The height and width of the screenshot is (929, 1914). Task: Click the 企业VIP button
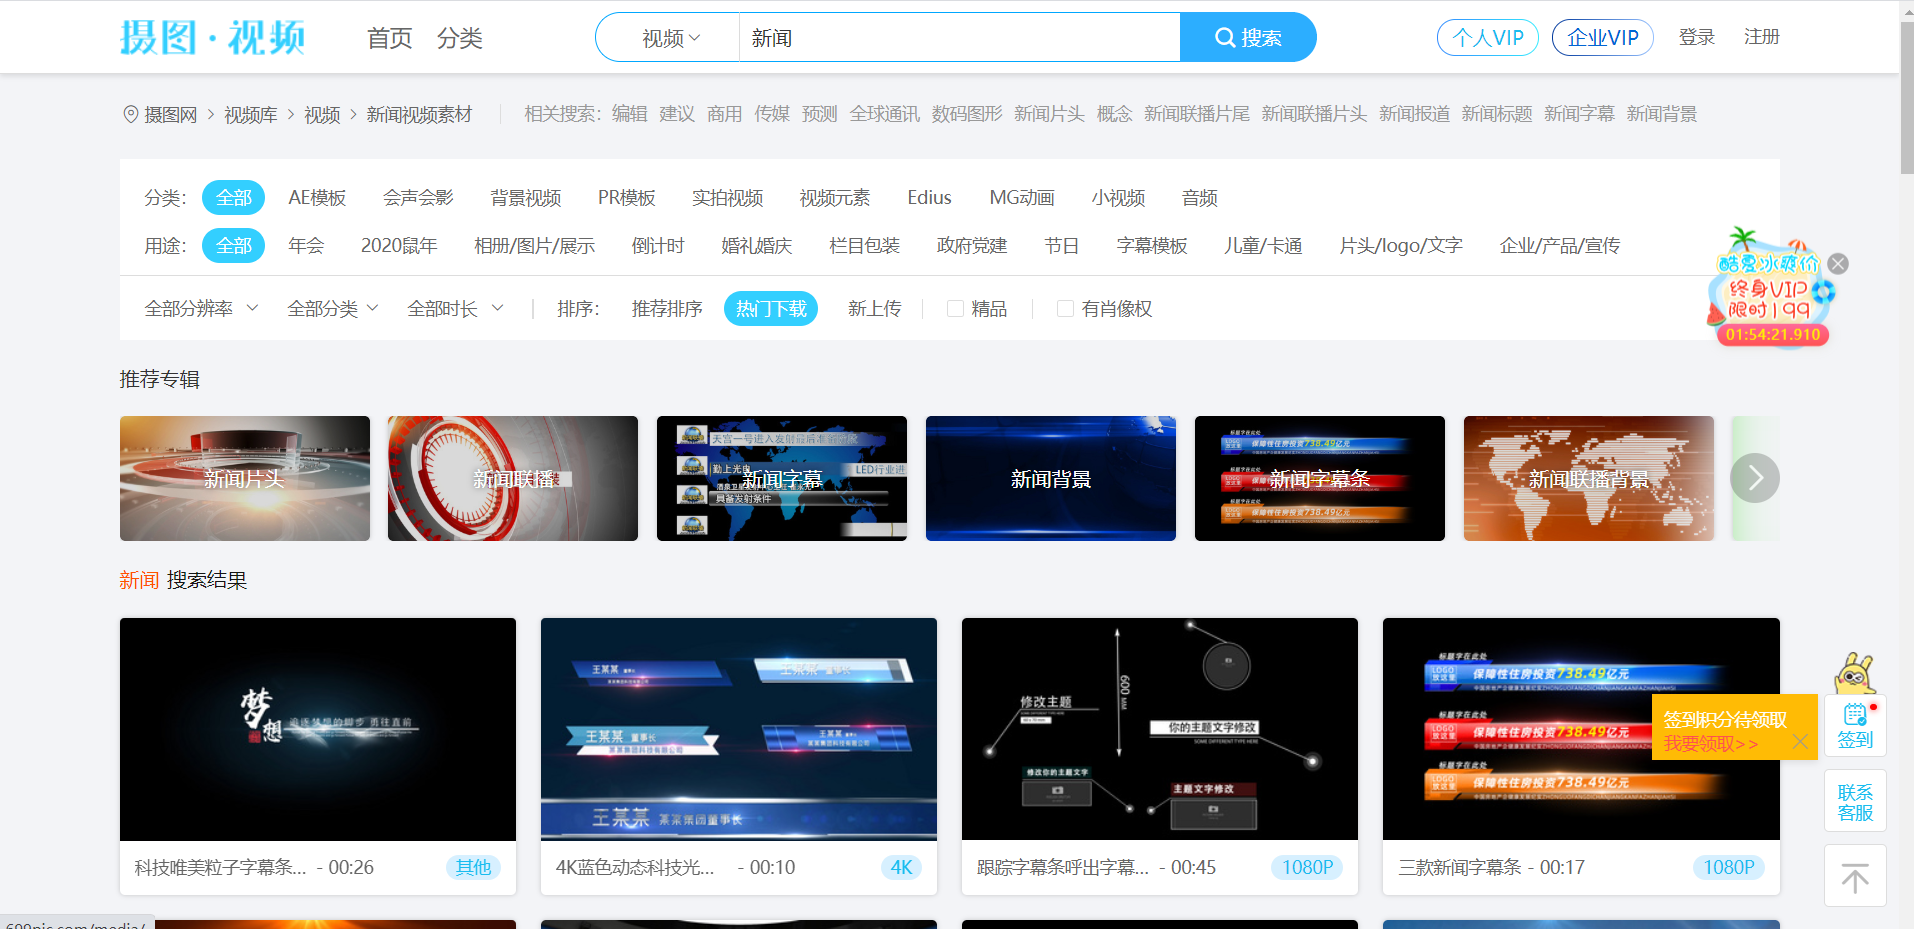coord(1602,37)
